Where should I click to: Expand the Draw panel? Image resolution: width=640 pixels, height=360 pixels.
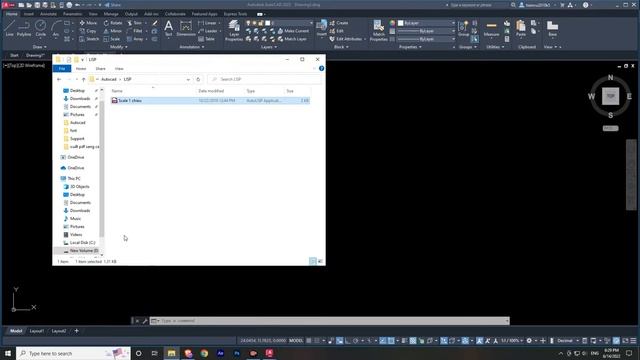(x=40, y=47)
